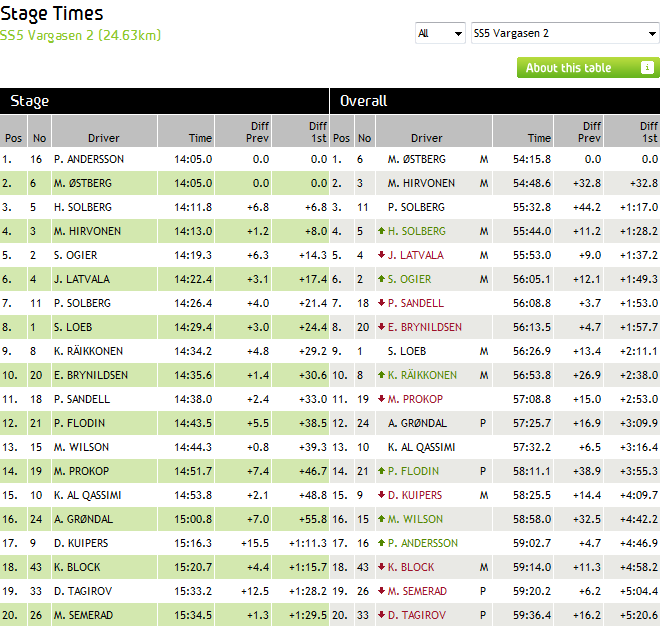The image size is (661, 626).
Task: Click red down arrow beside D. KUIPERS overall
Action: tap(382, 495)
